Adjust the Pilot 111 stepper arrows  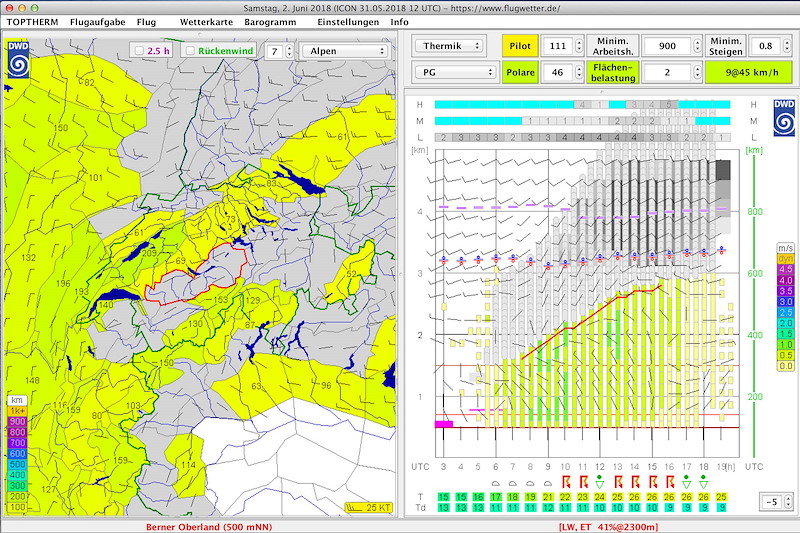[x=579, y=46]
